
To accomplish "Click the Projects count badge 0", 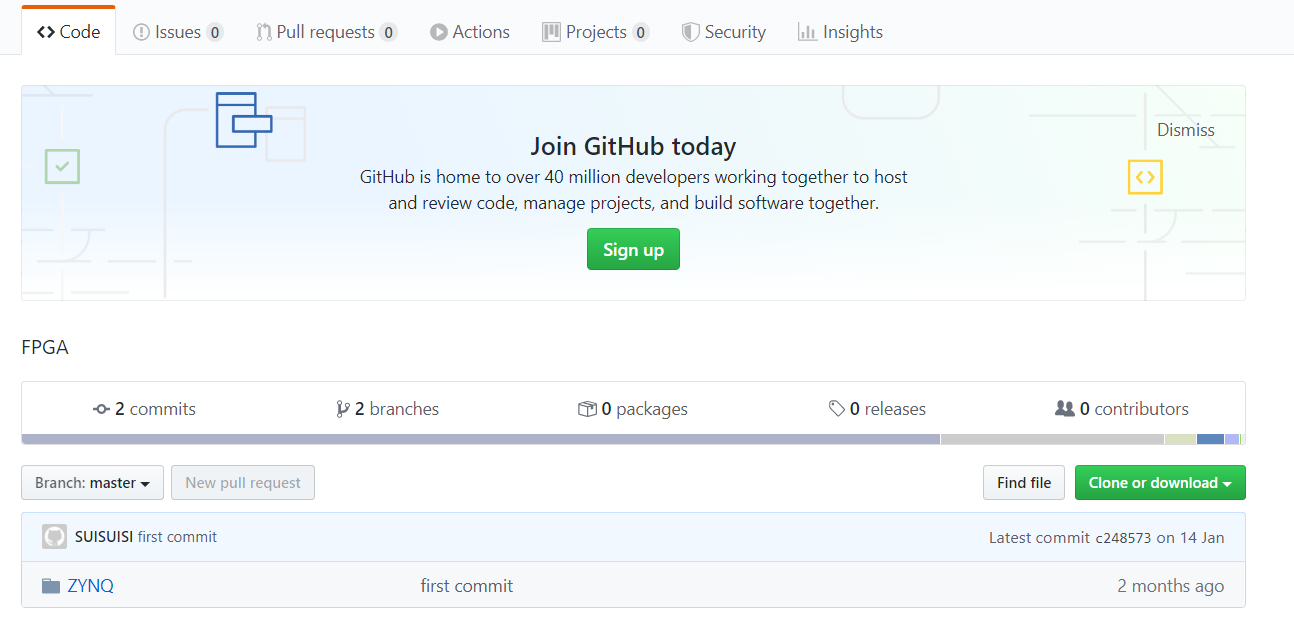I will pyautogui.click(x=640, y=32).
